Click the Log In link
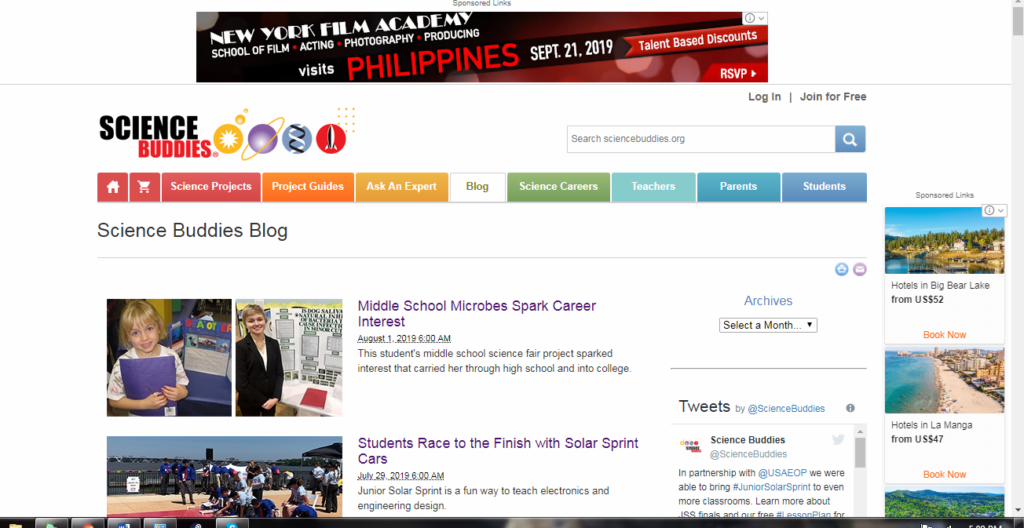The height and width of the screenshot is (528, 1024). [x=764, y=97]
